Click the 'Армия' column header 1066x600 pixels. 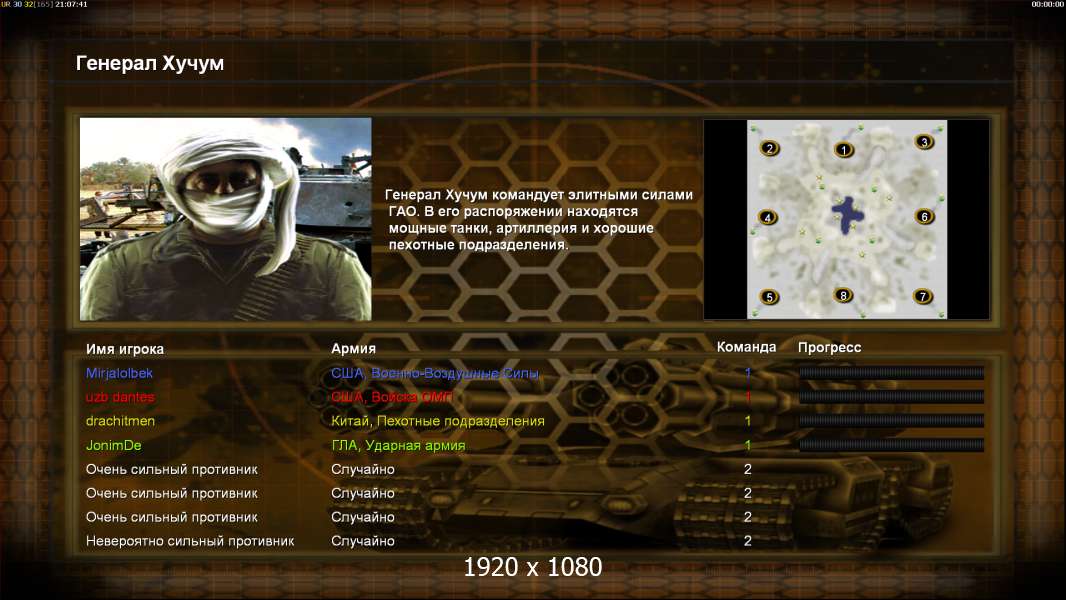353,349
